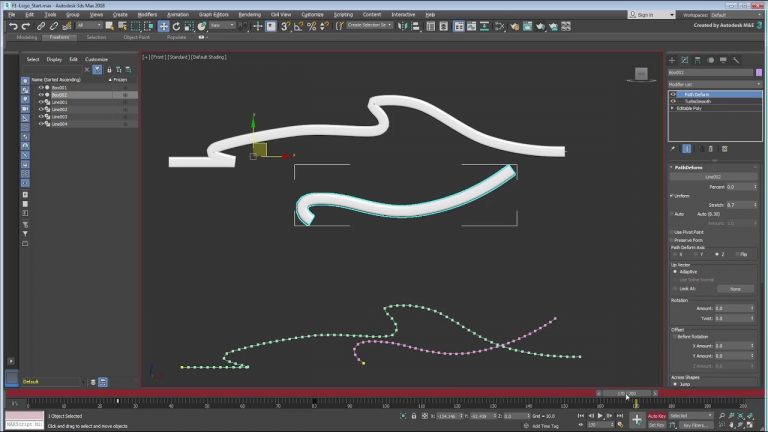This screenshot has height=432, width=768.
Task: Toggle the 3D Snaps icon
Action: tap(285, 26)
